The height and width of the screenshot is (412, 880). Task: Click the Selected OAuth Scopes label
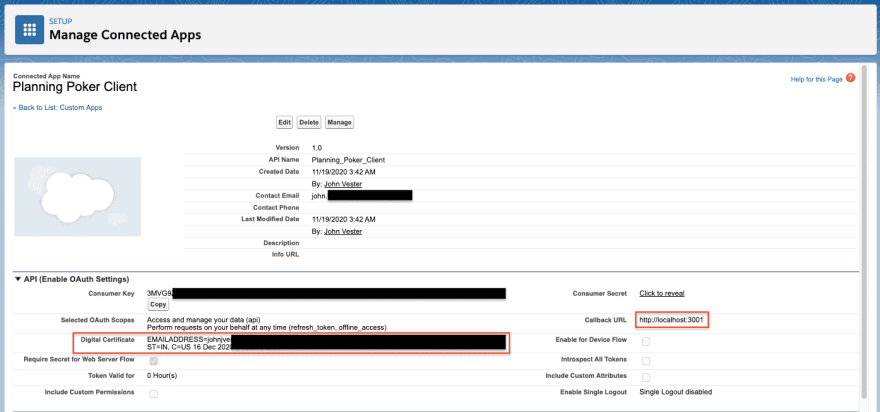pyautogui.click(x=98, y=319)
